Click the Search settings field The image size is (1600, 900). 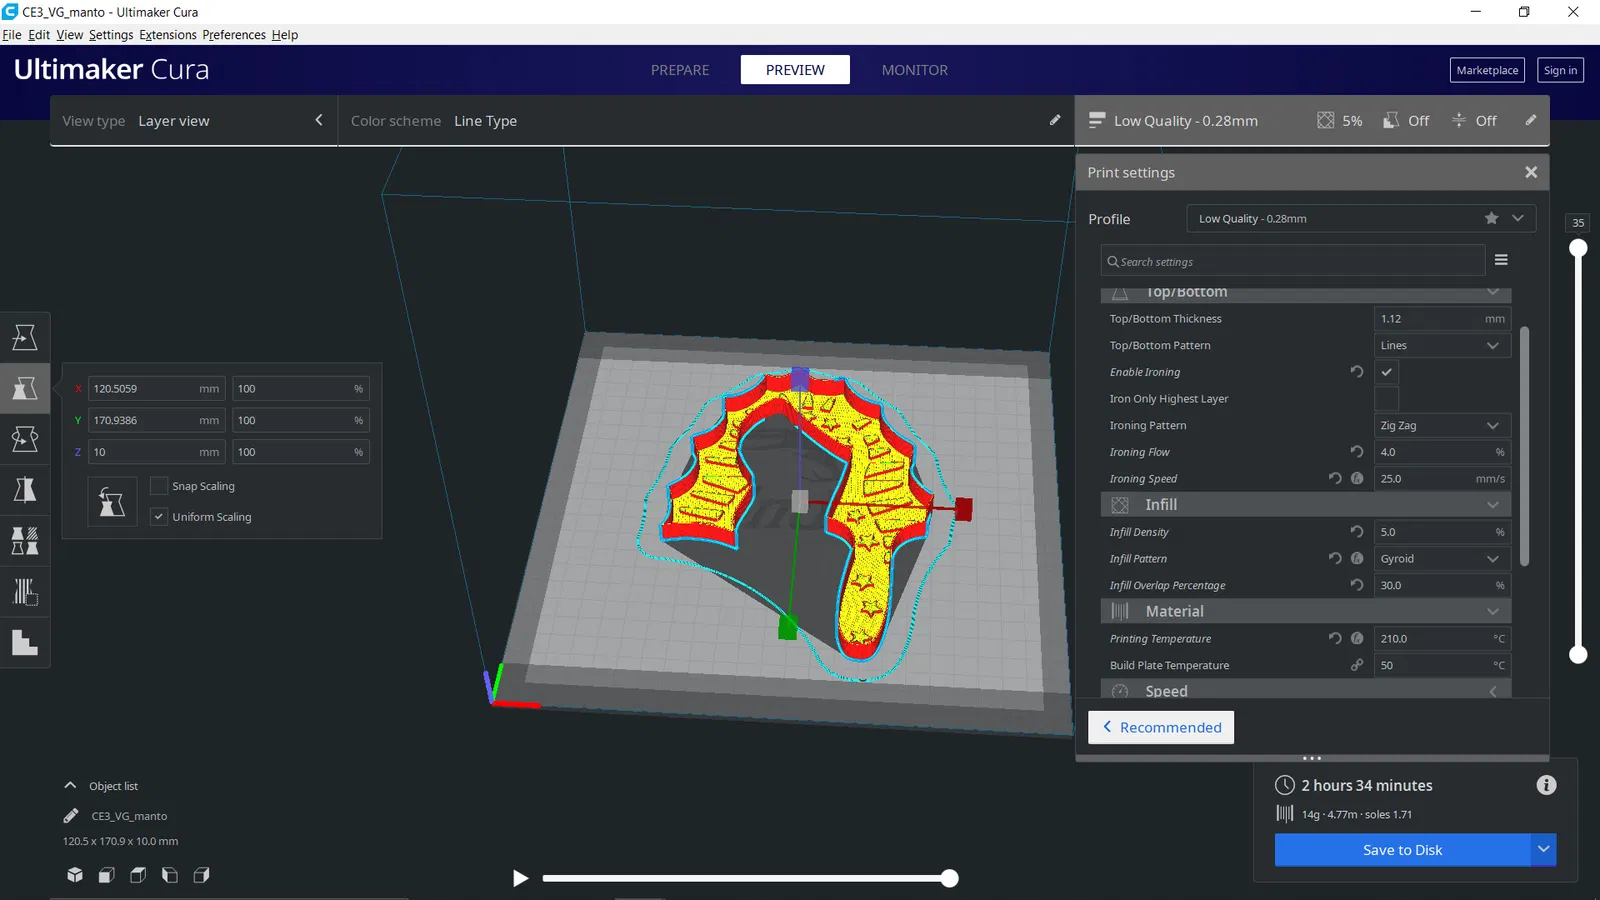pyautogui.click(x=1293, y=261)
